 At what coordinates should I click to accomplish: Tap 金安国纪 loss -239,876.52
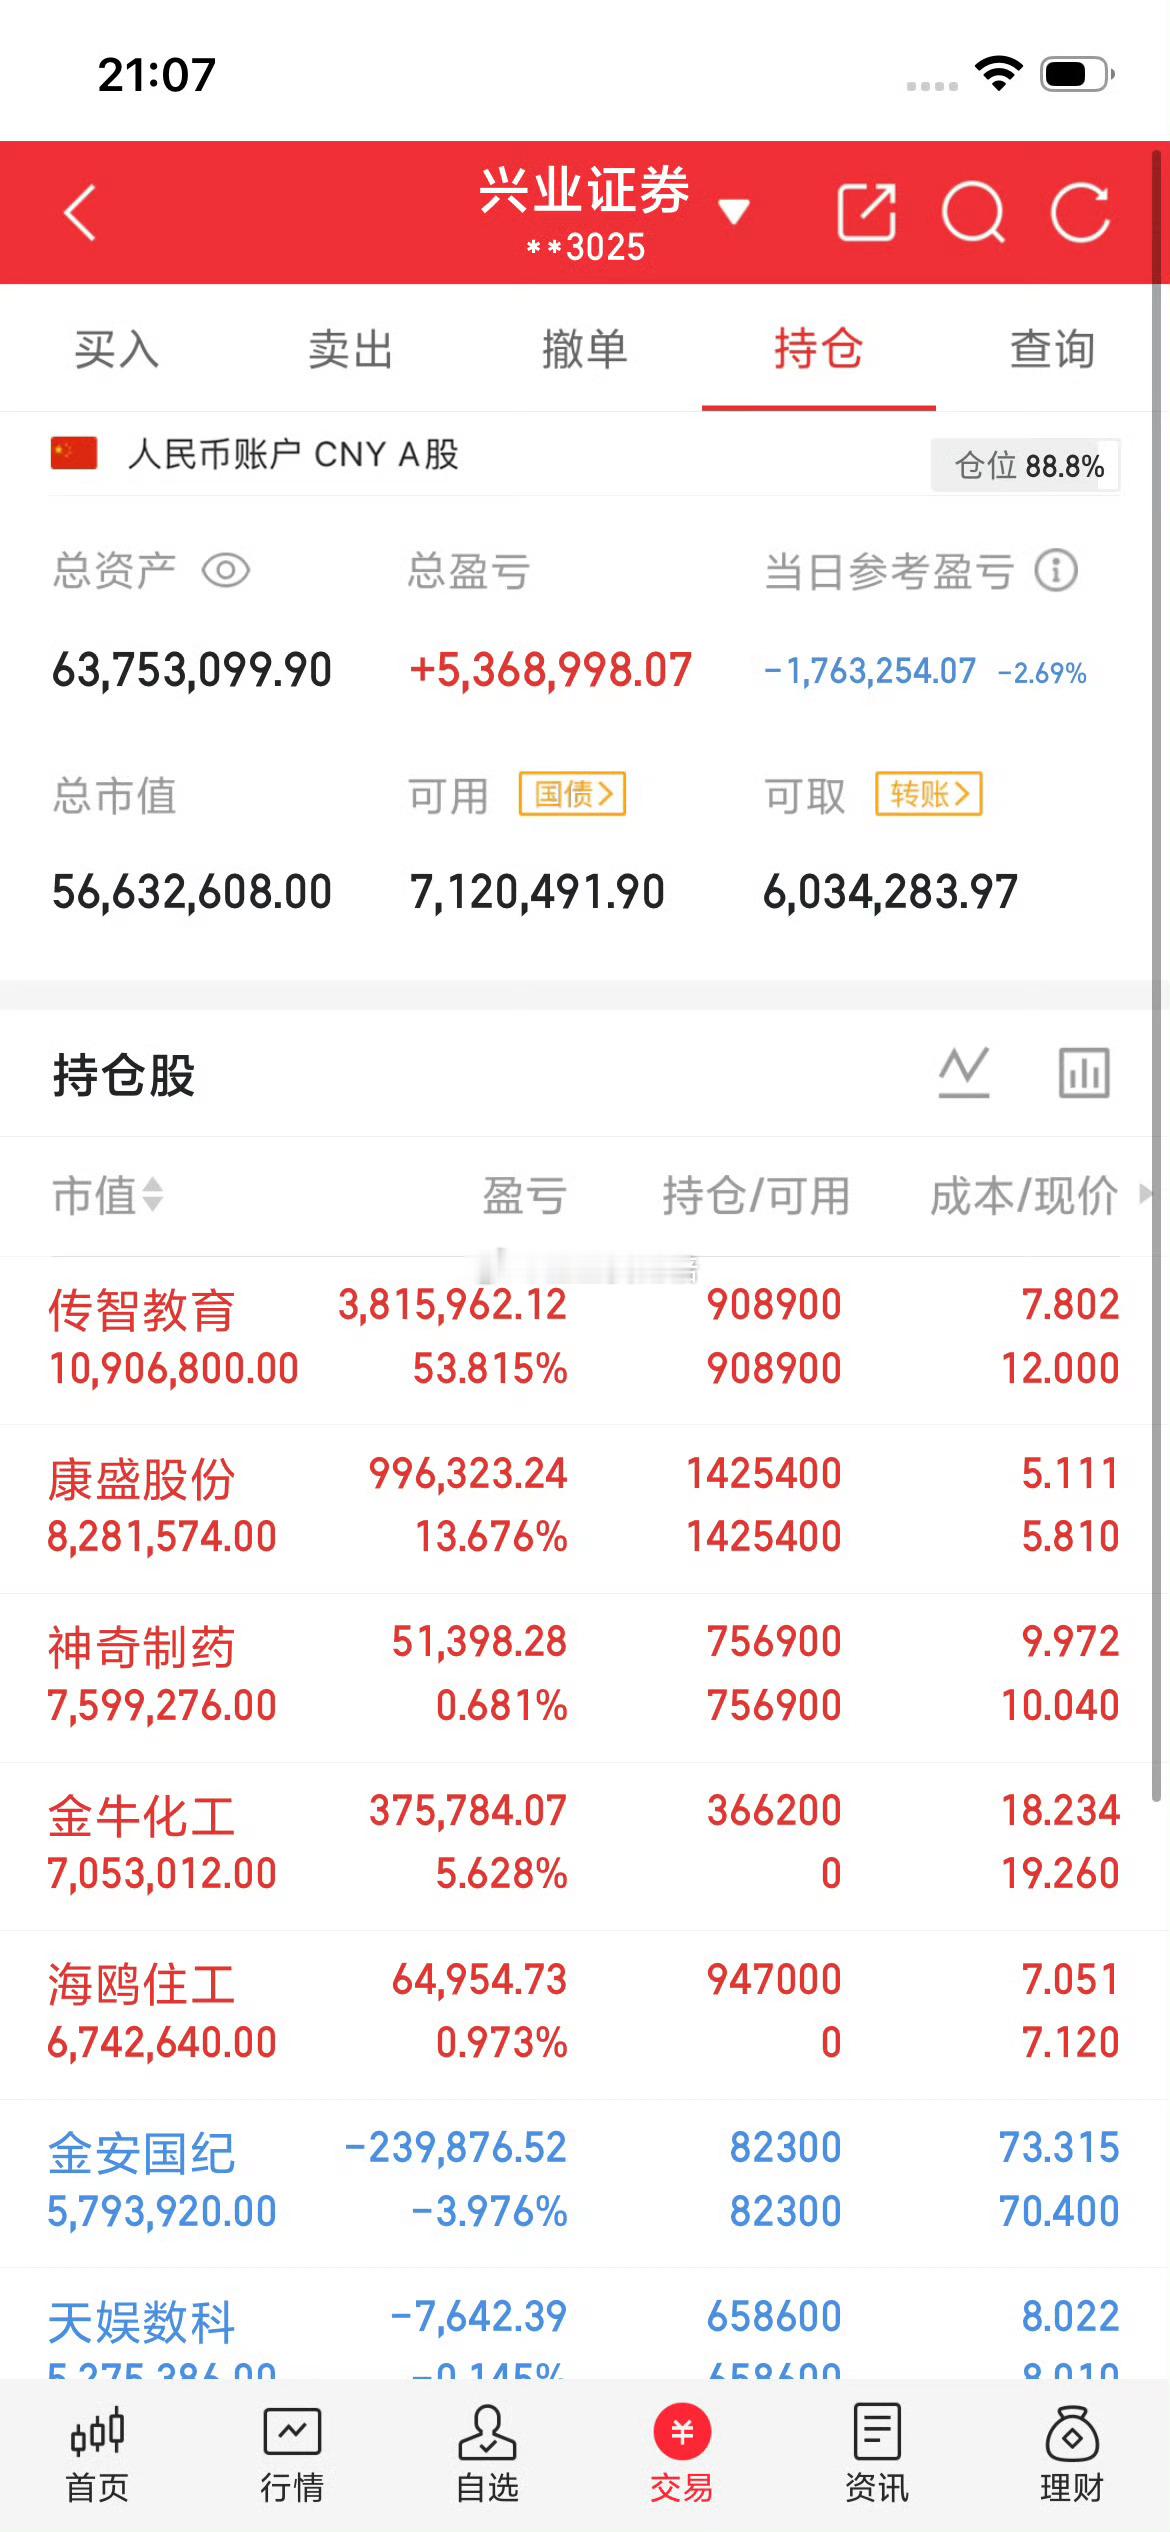coord(456,2148)
